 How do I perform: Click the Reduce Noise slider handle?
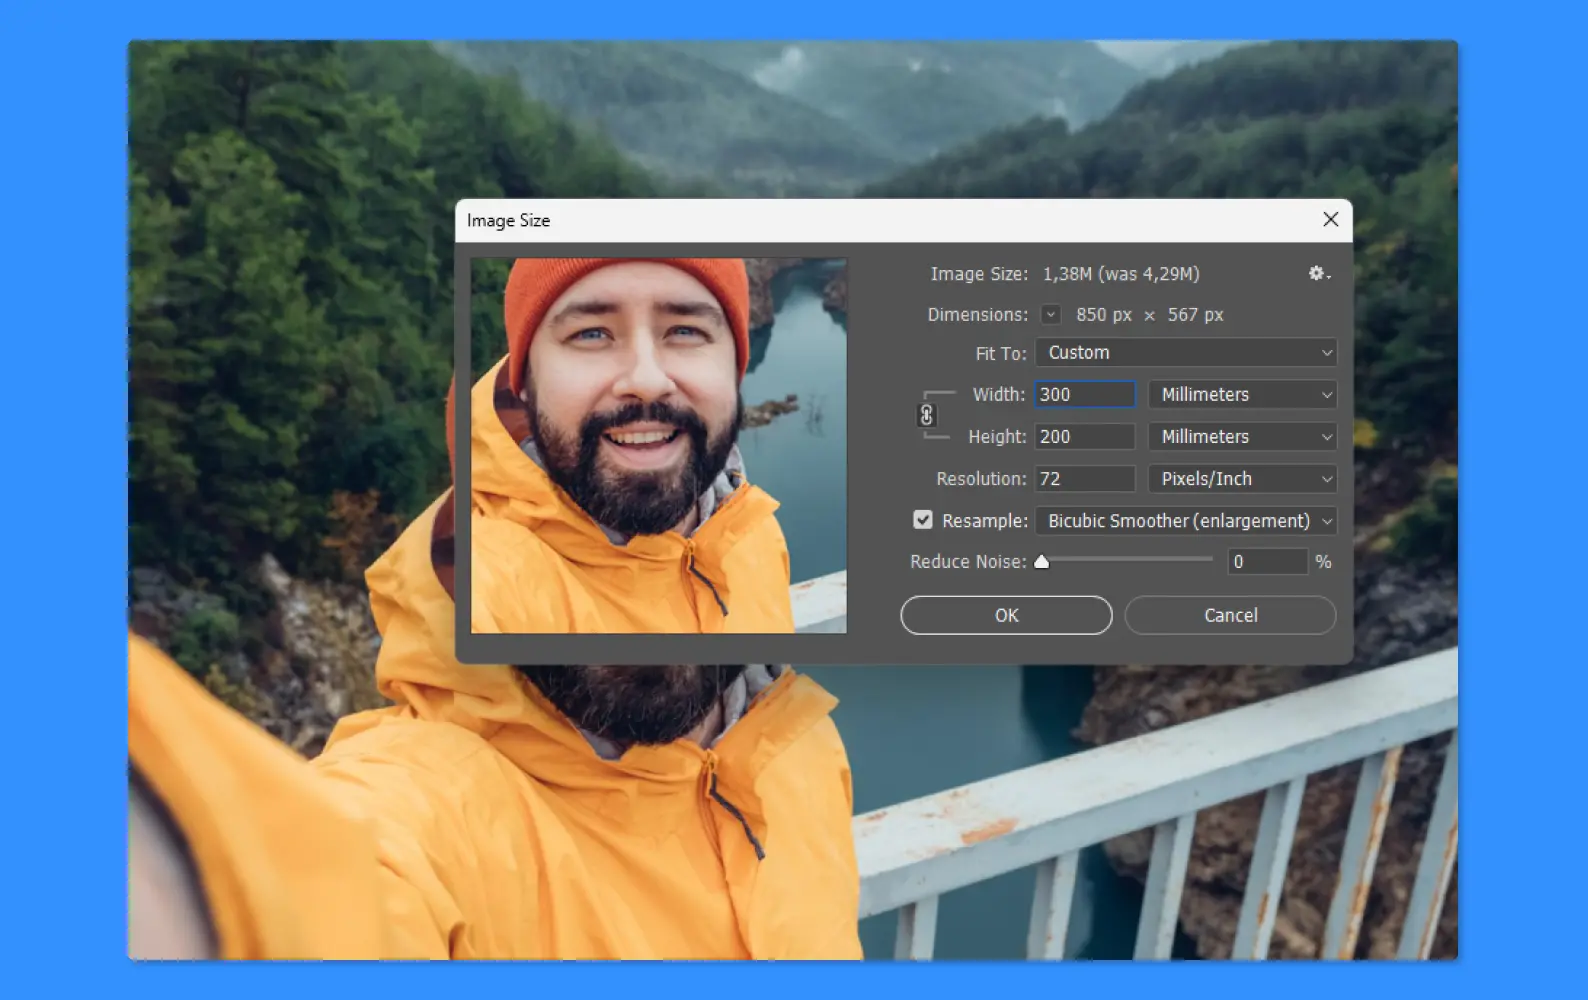point(1042,562)
